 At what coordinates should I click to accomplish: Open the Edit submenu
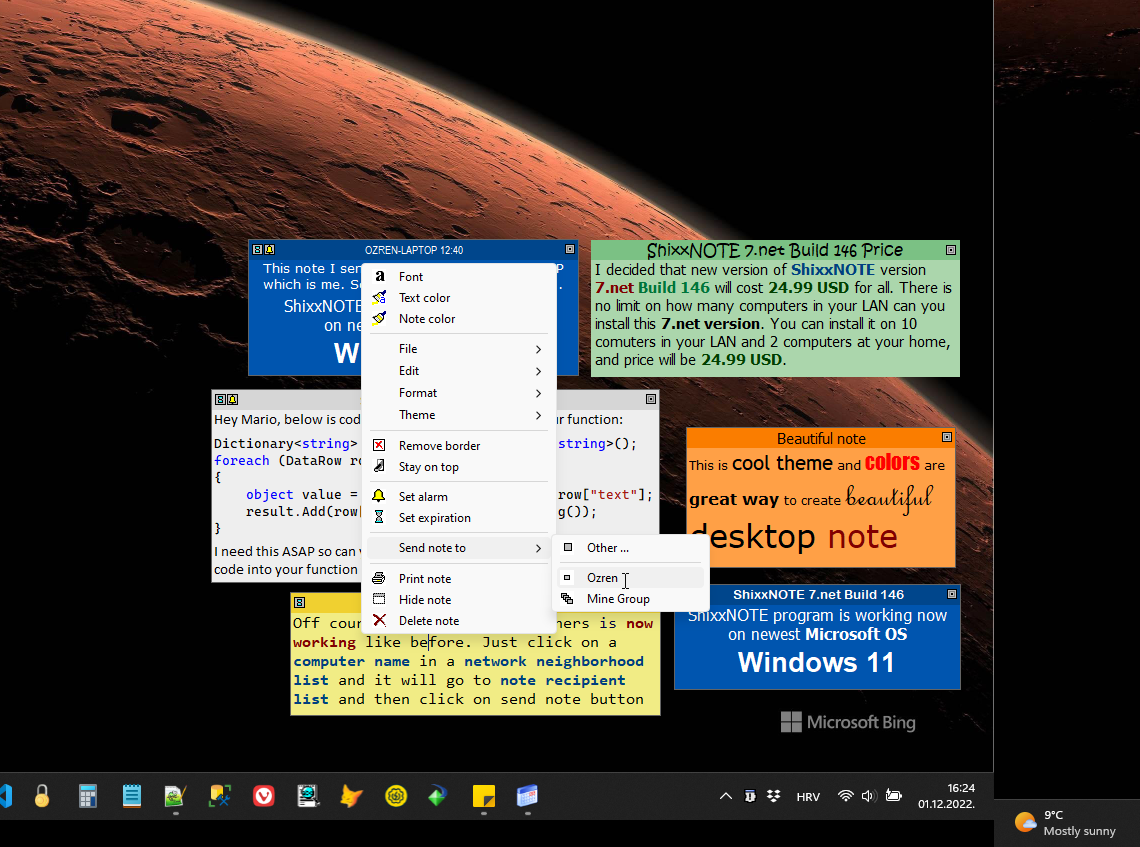coord(458,371)
